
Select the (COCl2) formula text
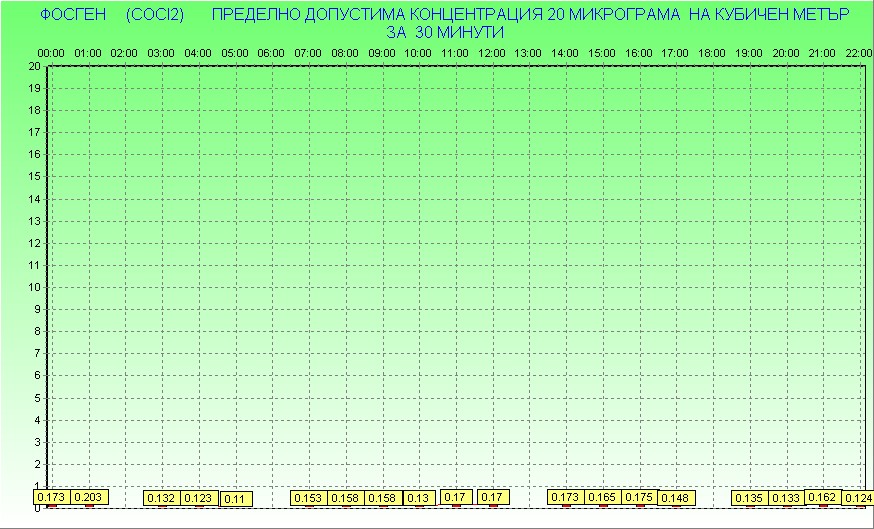[155, 15]
